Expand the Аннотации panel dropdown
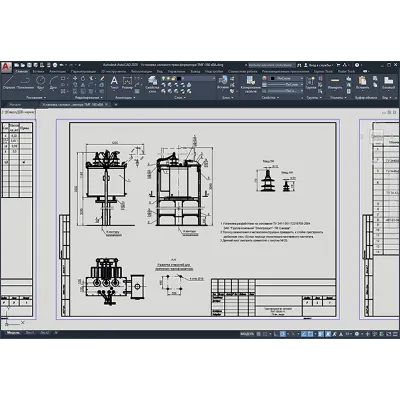This screenshot has width=400, height=400. 125,98
